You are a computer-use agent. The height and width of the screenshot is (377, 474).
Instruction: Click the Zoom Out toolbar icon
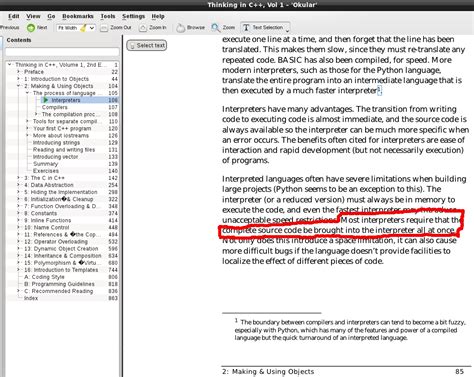(104, 28)
